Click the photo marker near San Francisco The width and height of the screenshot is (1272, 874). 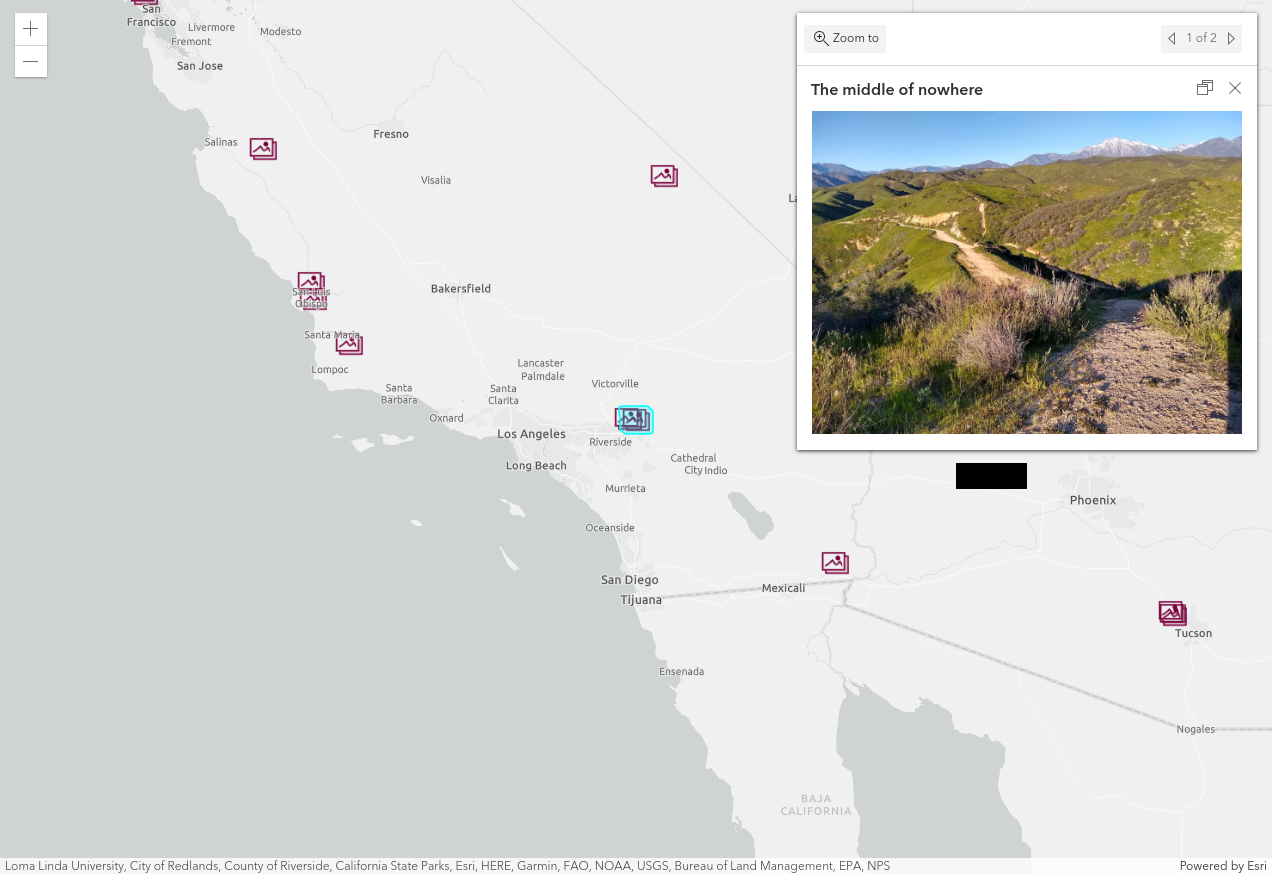tap(146, 2)
